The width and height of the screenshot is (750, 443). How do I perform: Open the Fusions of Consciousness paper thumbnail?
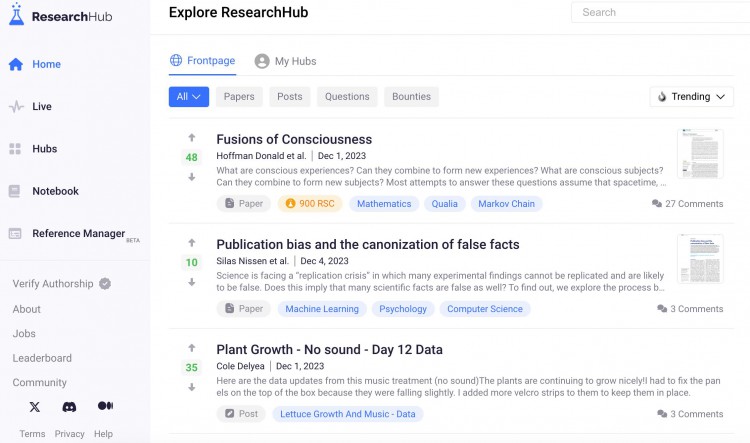coord(700,154)
